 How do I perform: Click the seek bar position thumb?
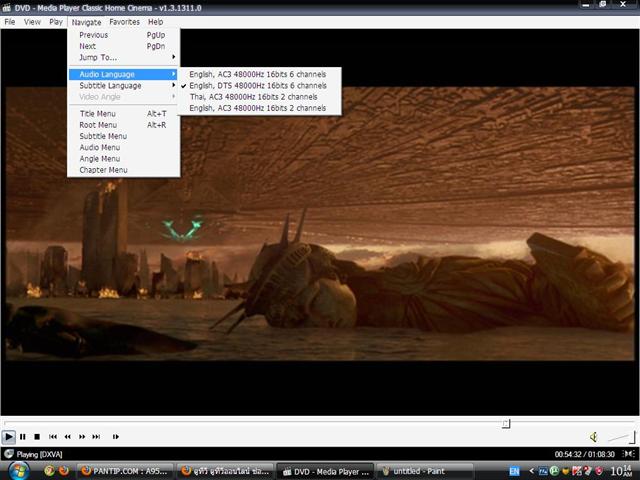click(x=506, y=424)
